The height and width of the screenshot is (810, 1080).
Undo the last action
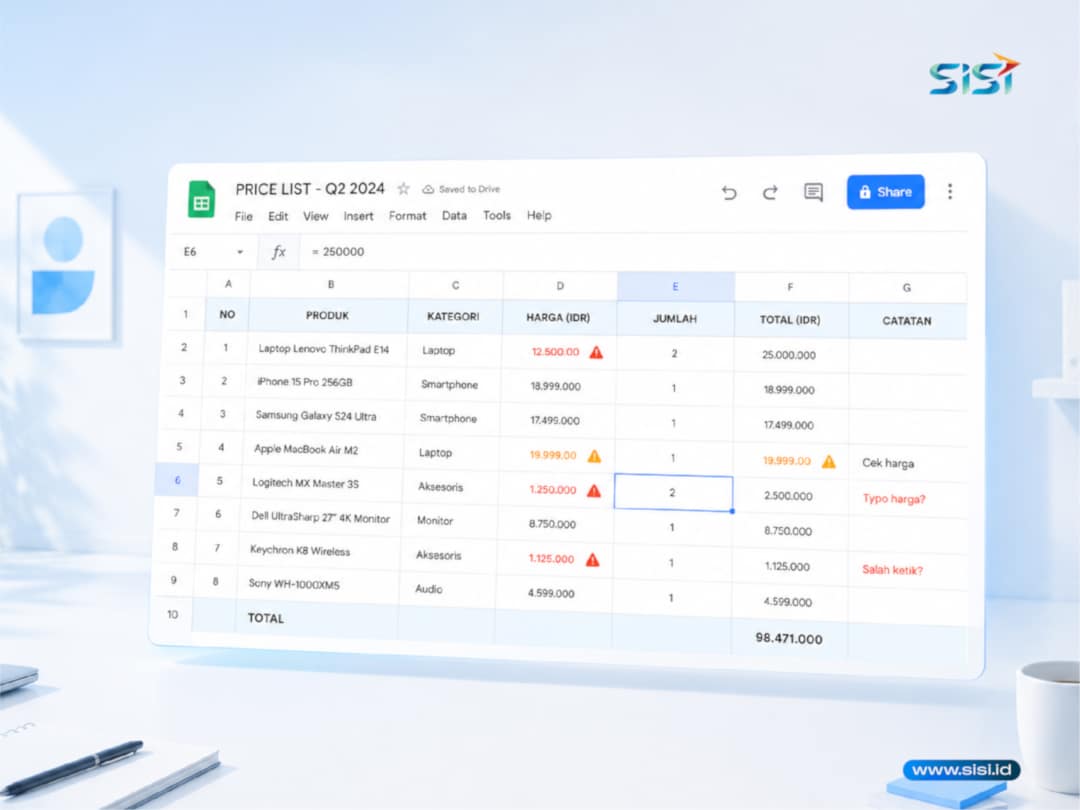click(x=729, y=192)
